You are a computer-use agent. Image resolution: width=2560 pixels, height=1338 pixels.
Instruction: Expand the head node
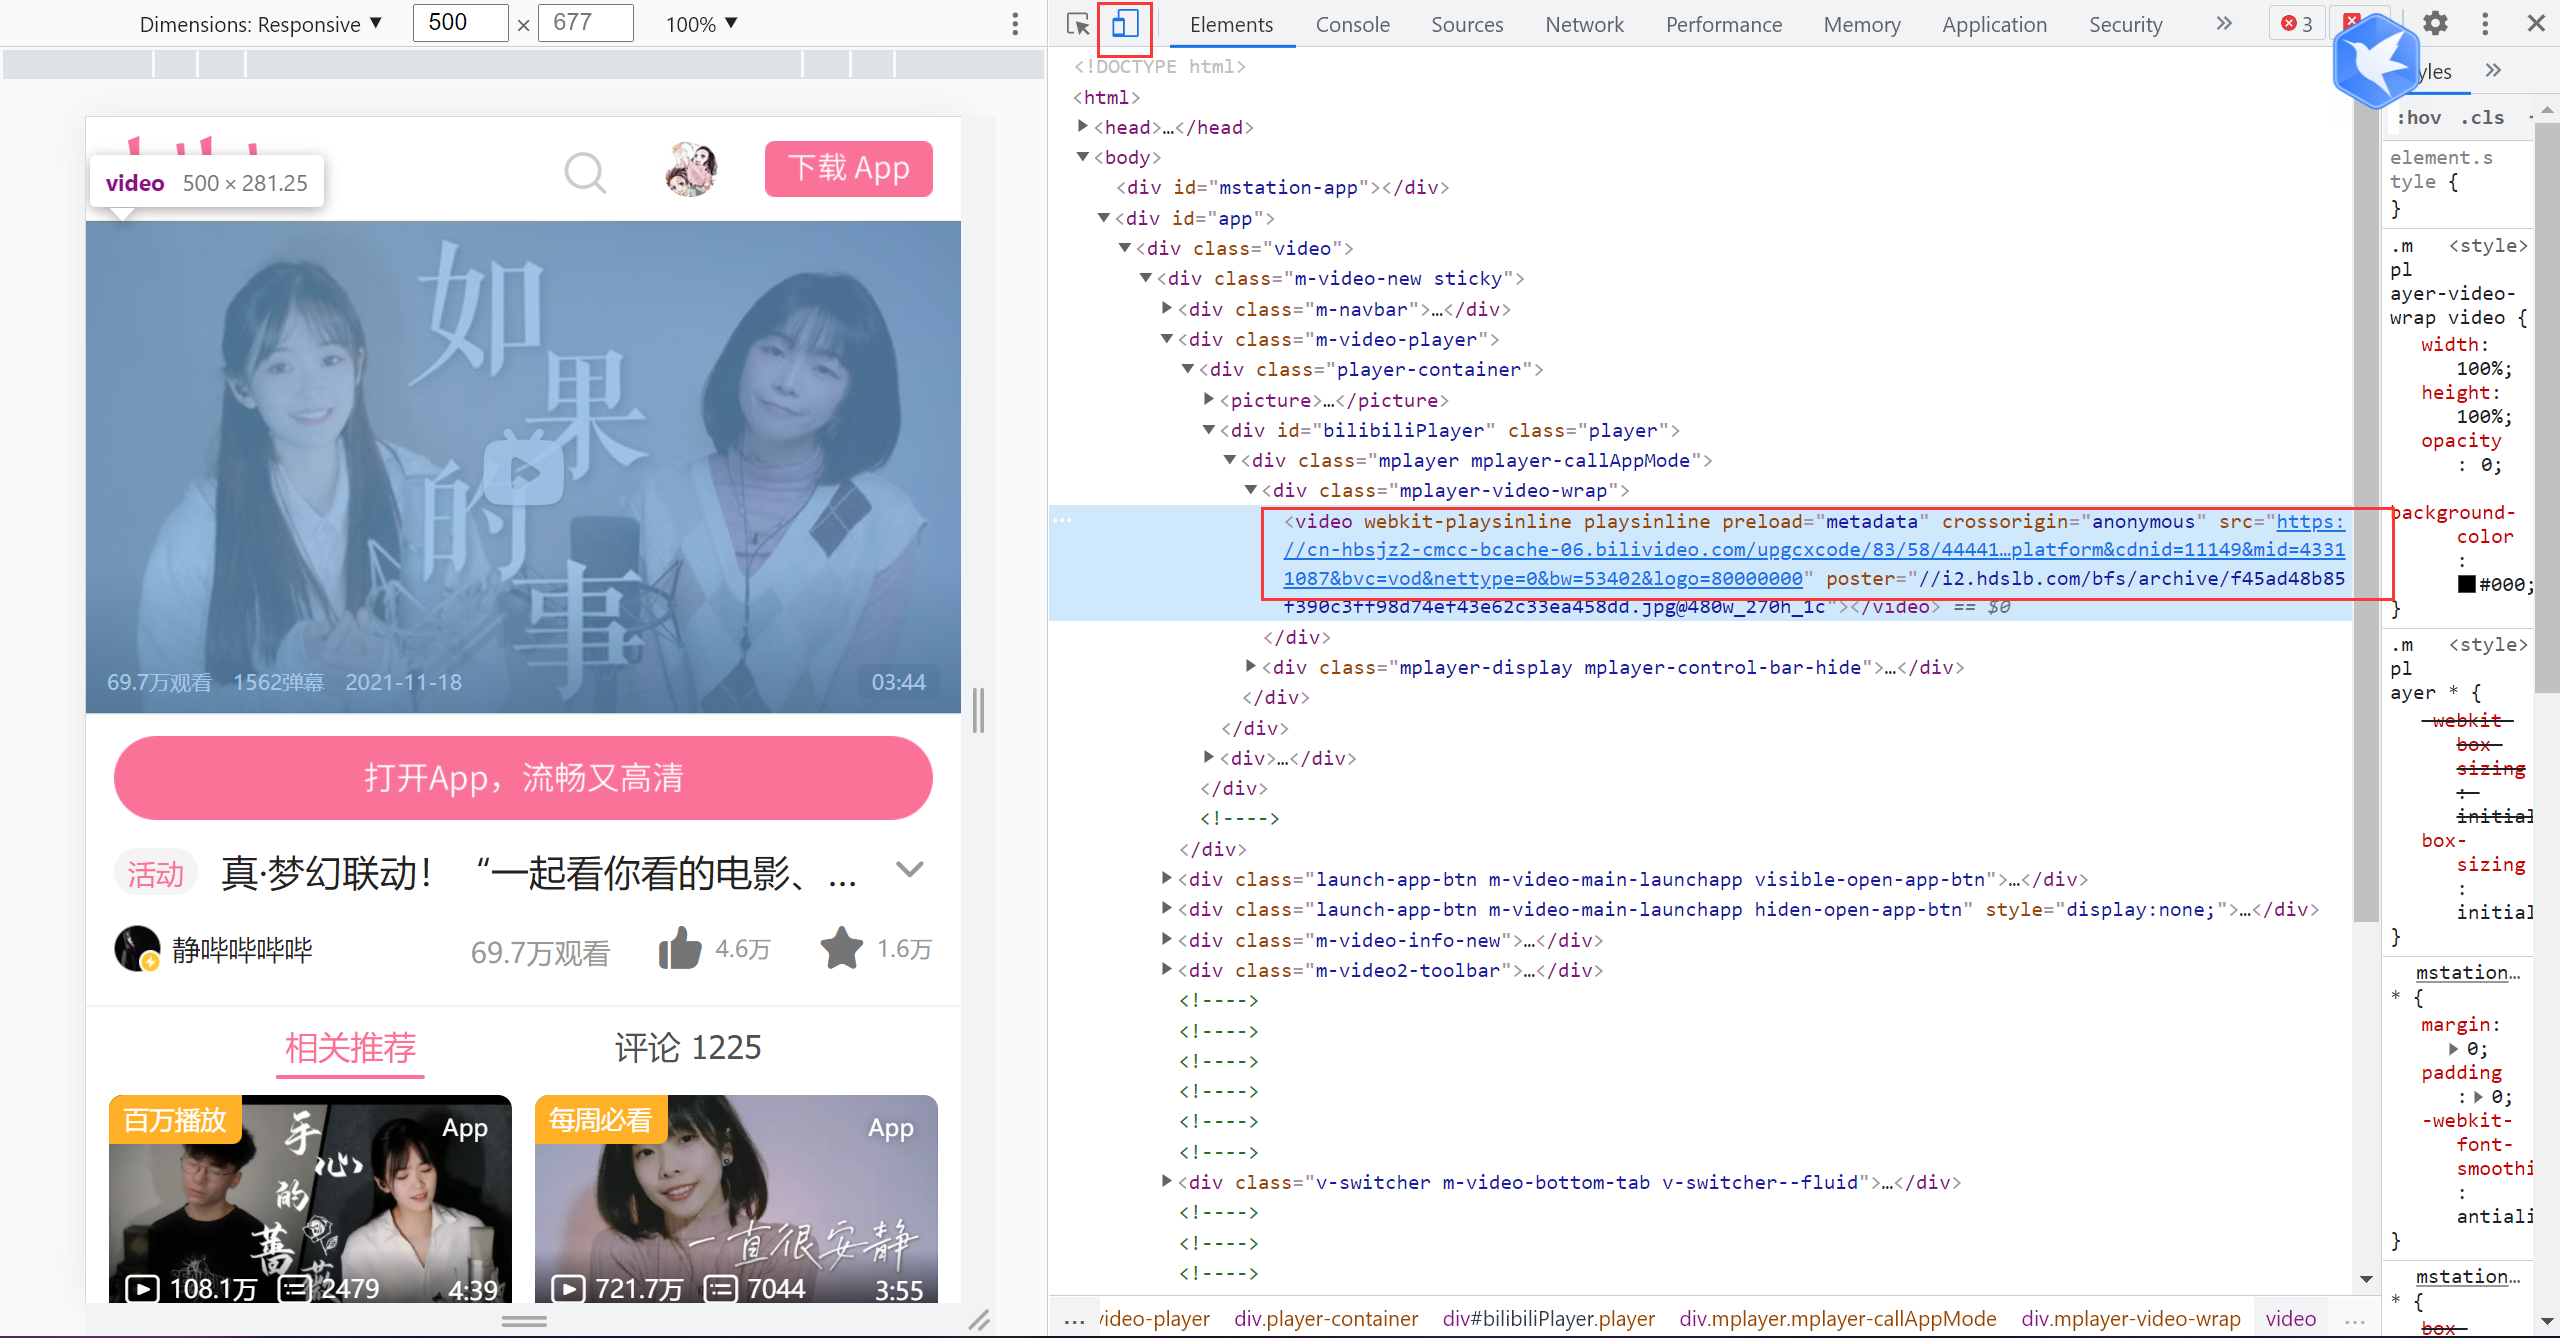point(1082,126)
